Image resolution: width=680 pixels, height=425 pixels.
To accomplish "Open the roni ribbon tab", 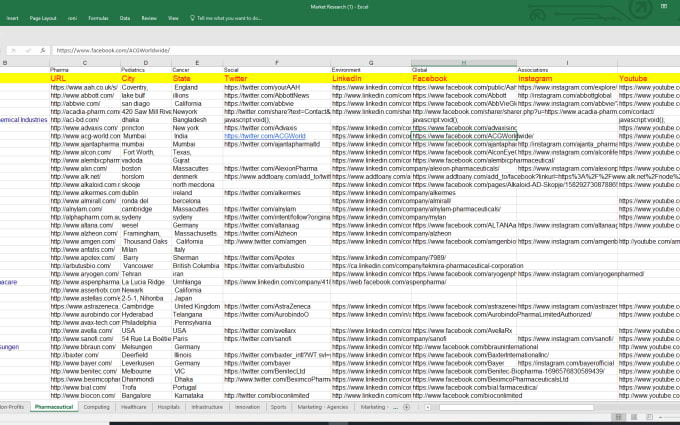I will 72,18.
